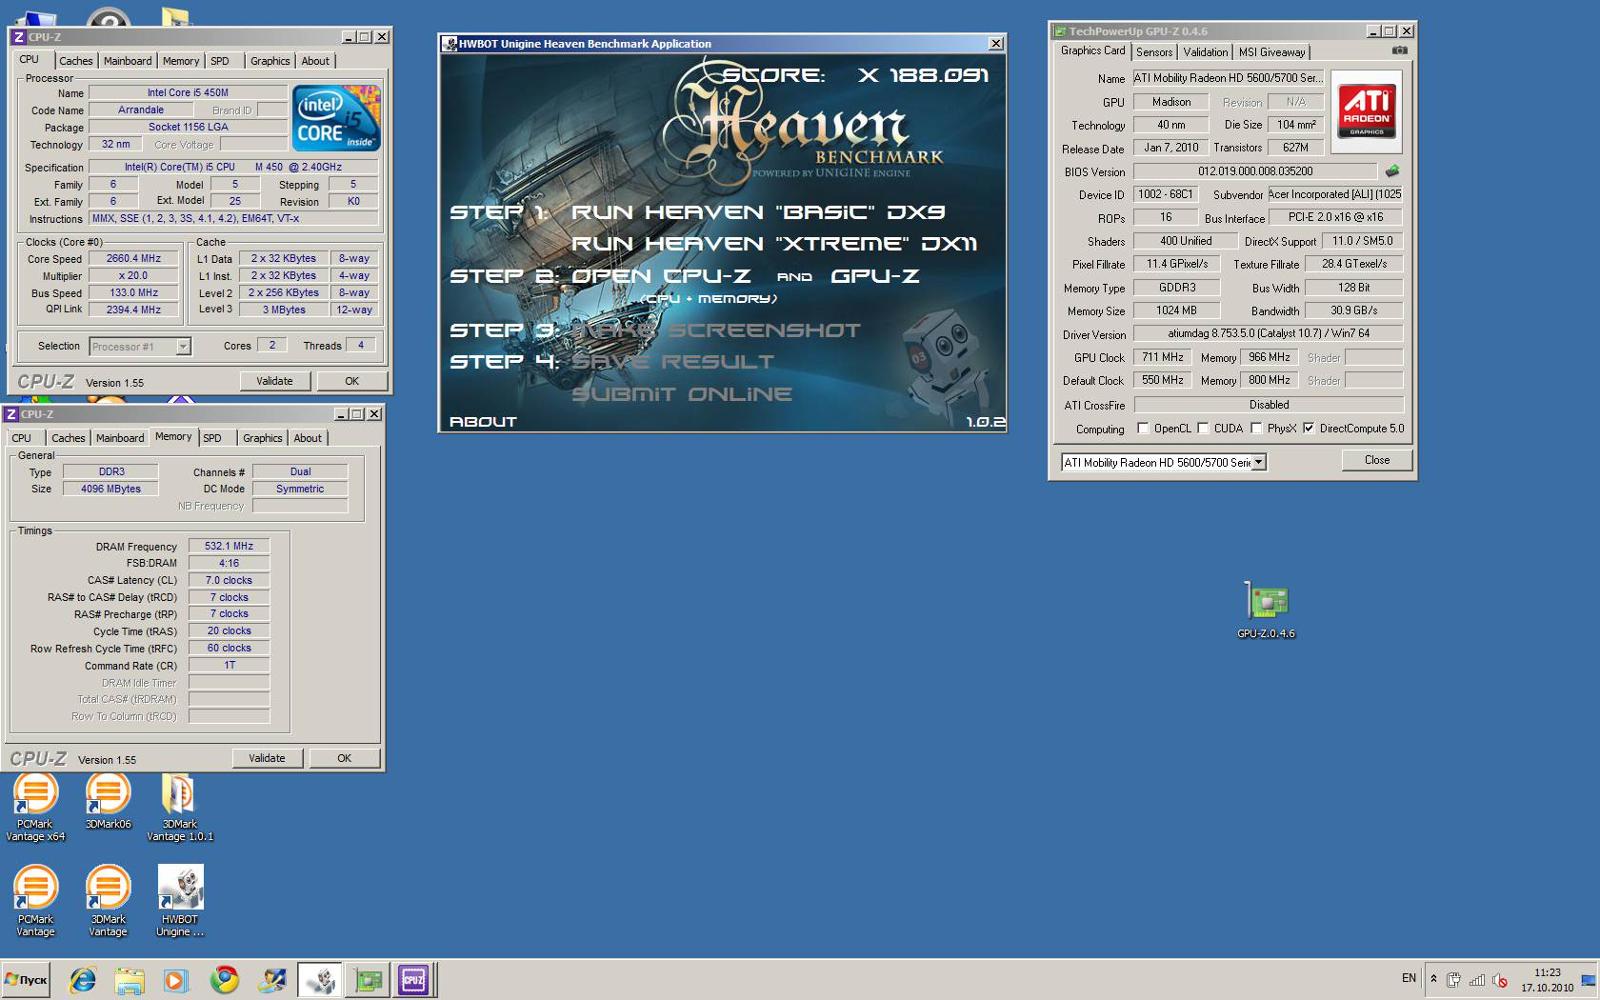This screenshot has height=1000, width=1600.
Task: Open Graphics tab in CPU-Z window showing Timings
Action: (x=262, y=438)
